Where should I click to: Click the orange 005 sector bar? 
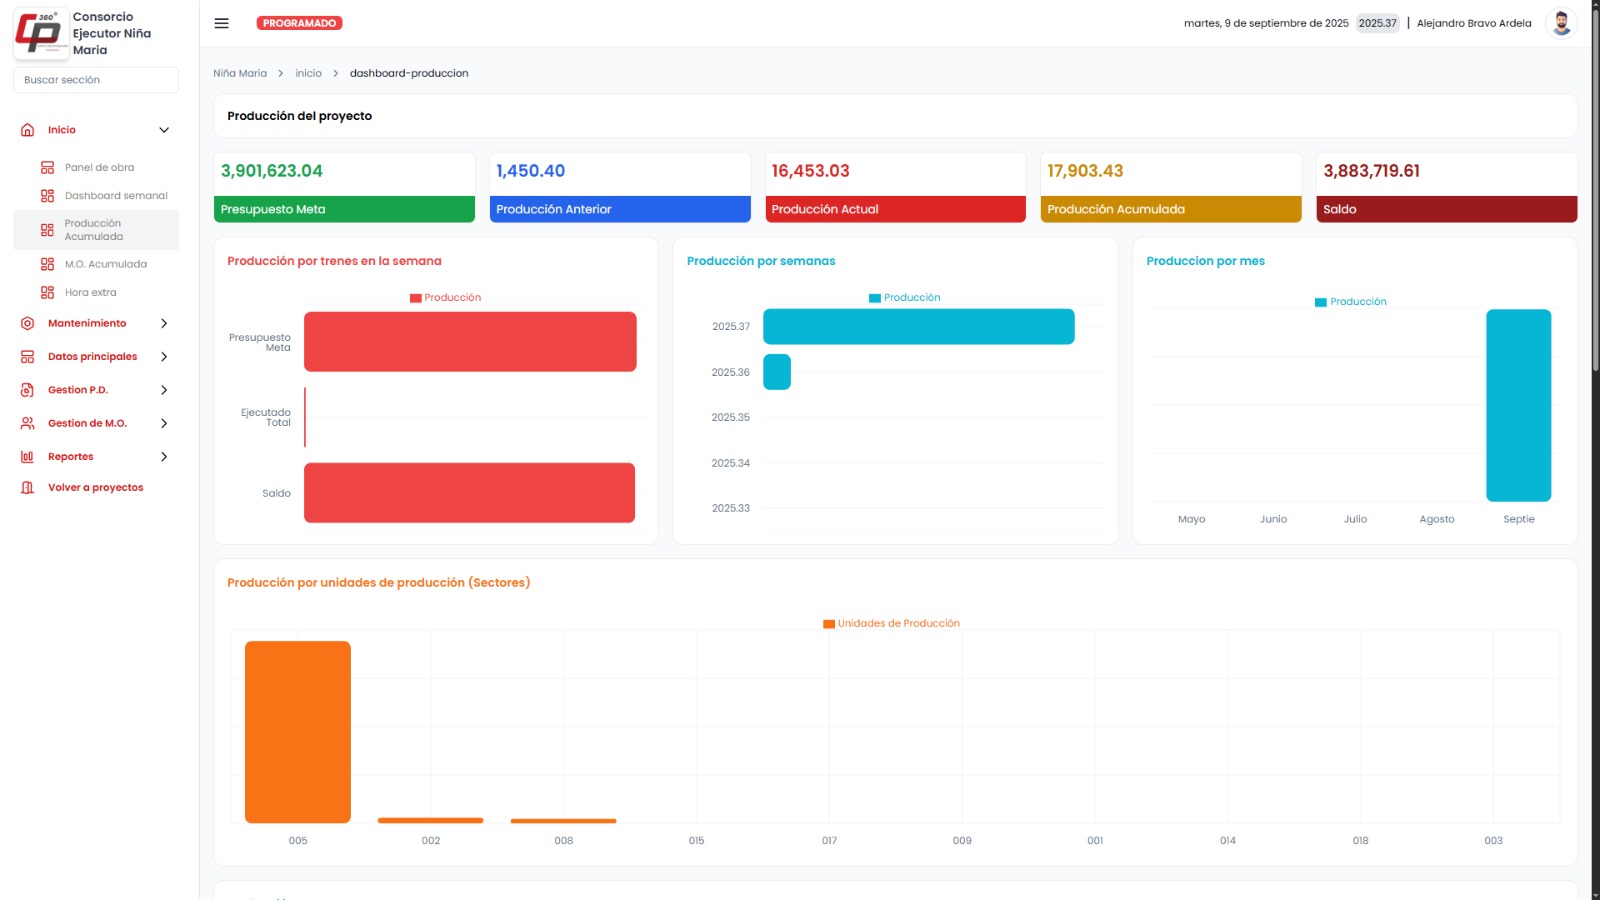[x=298, y=732]
